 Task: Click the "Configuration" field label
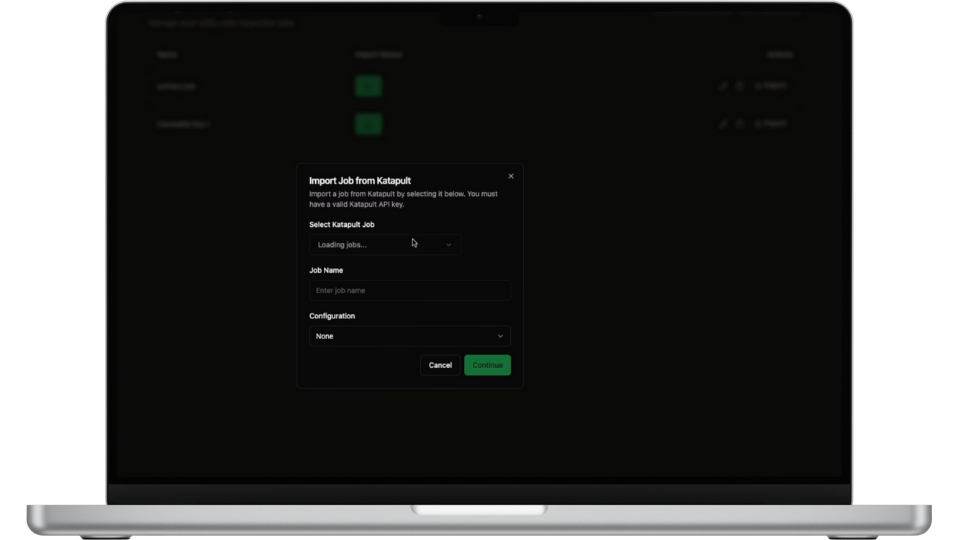(x=332, y=316)
